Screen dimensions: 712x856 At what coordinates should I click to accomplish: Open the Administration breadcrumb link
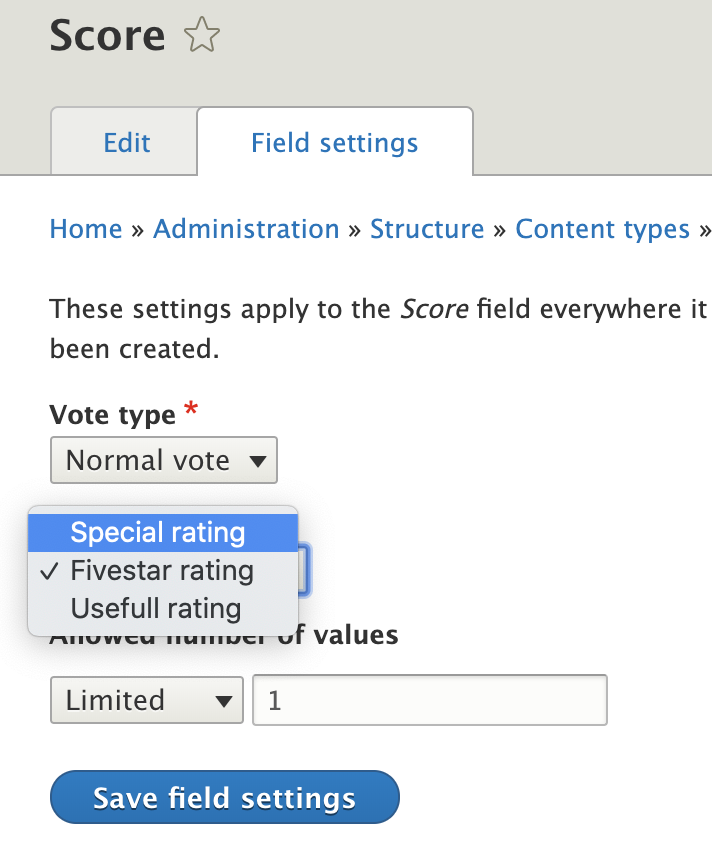tap(246, 229)
